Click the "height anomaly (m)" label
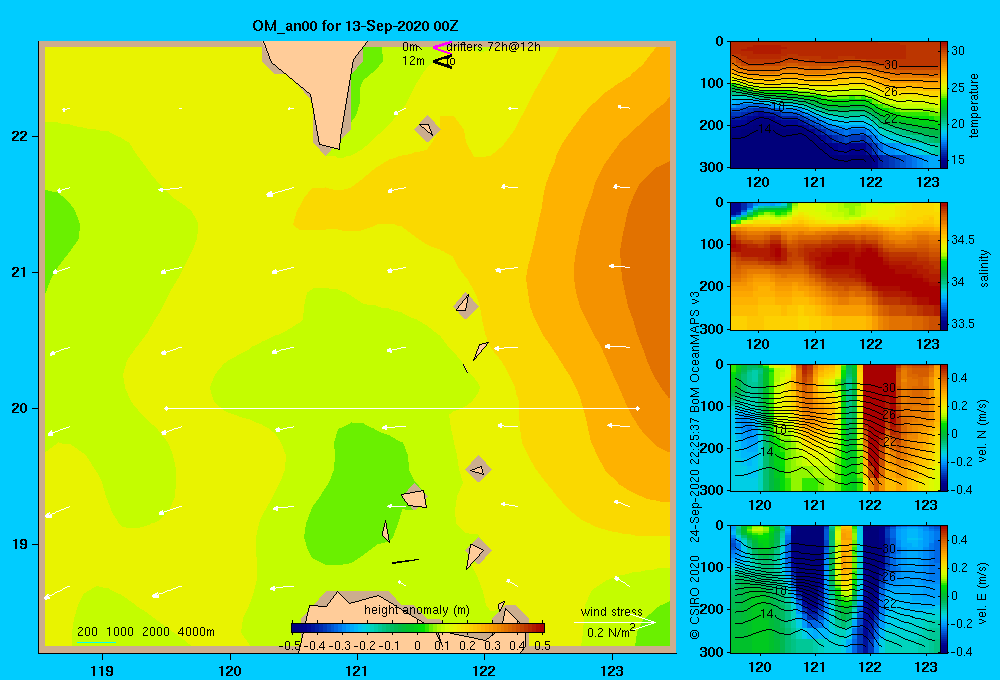 416,610
